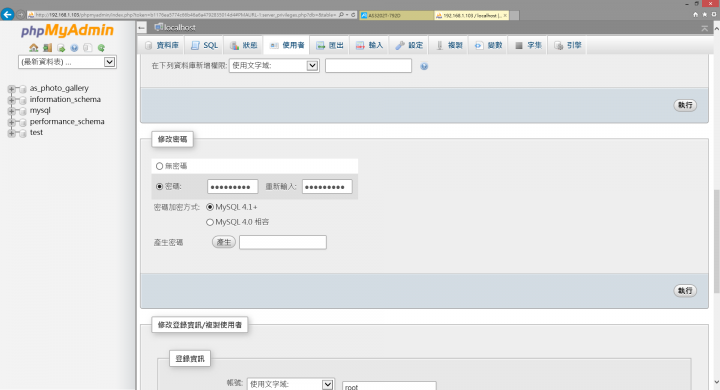Click the localhost breadcrumb link

point(180,28)
